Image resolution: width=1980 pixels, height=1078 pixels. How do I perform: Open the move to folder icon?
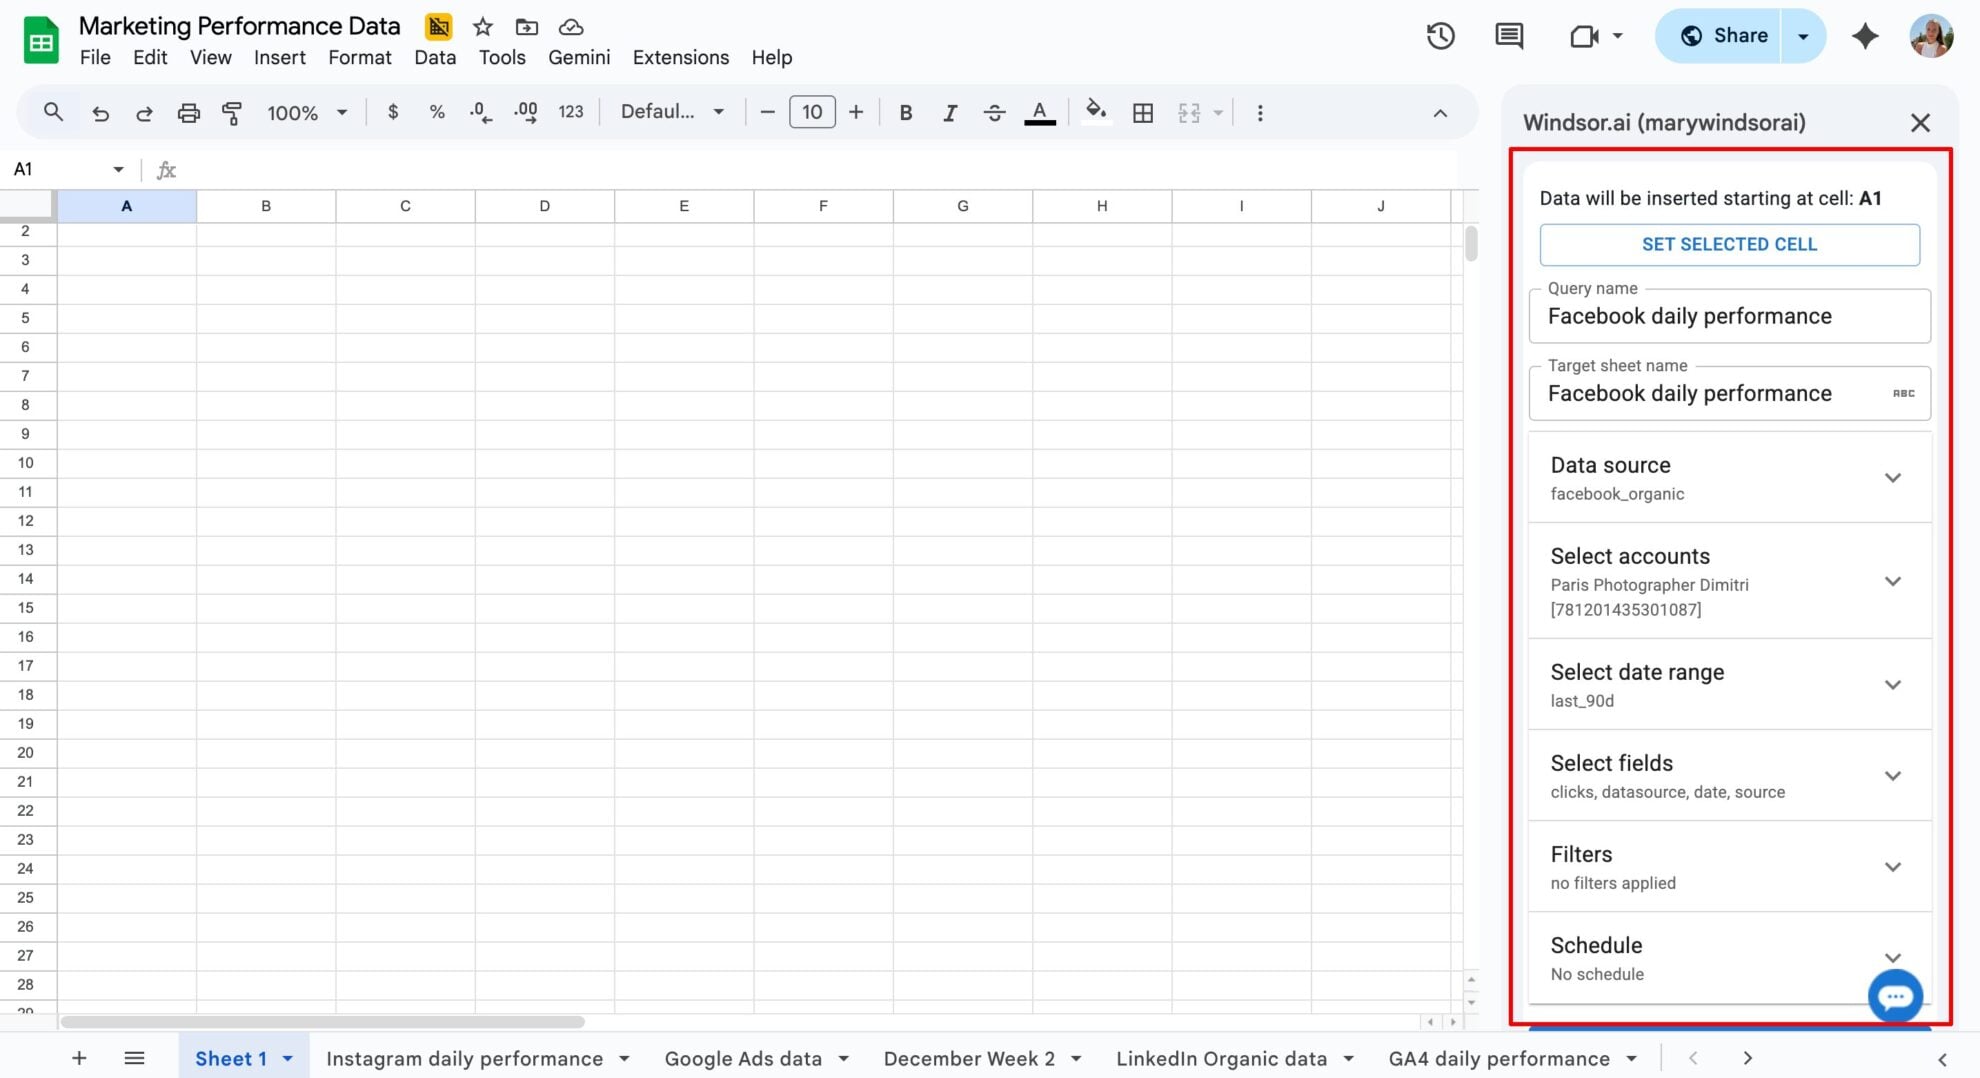(527, 27)
